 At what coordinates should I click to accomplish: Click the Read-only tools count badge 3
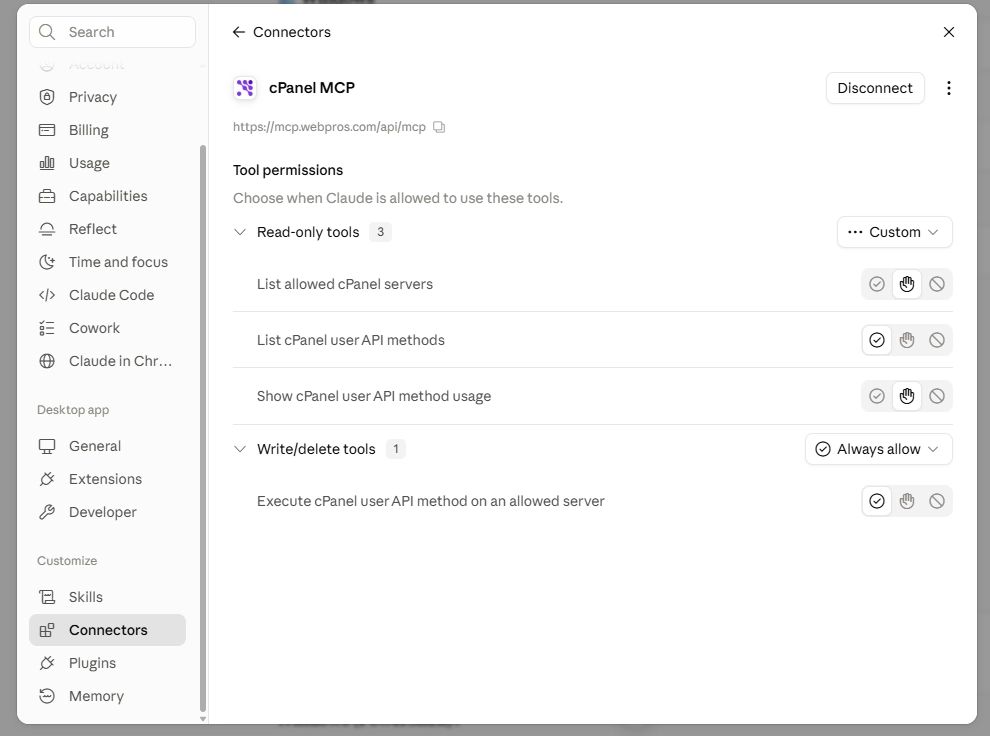click(380, 232)
